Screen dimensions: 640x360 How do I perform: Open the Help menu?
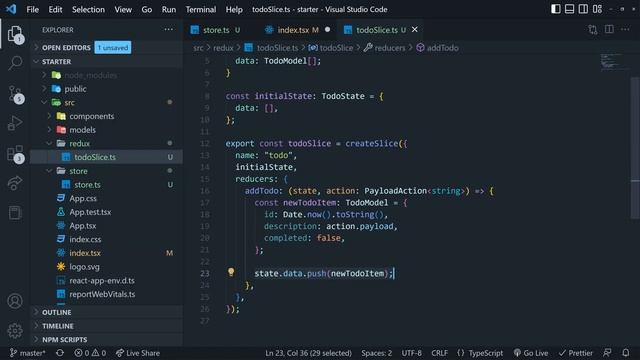point(234,9)
